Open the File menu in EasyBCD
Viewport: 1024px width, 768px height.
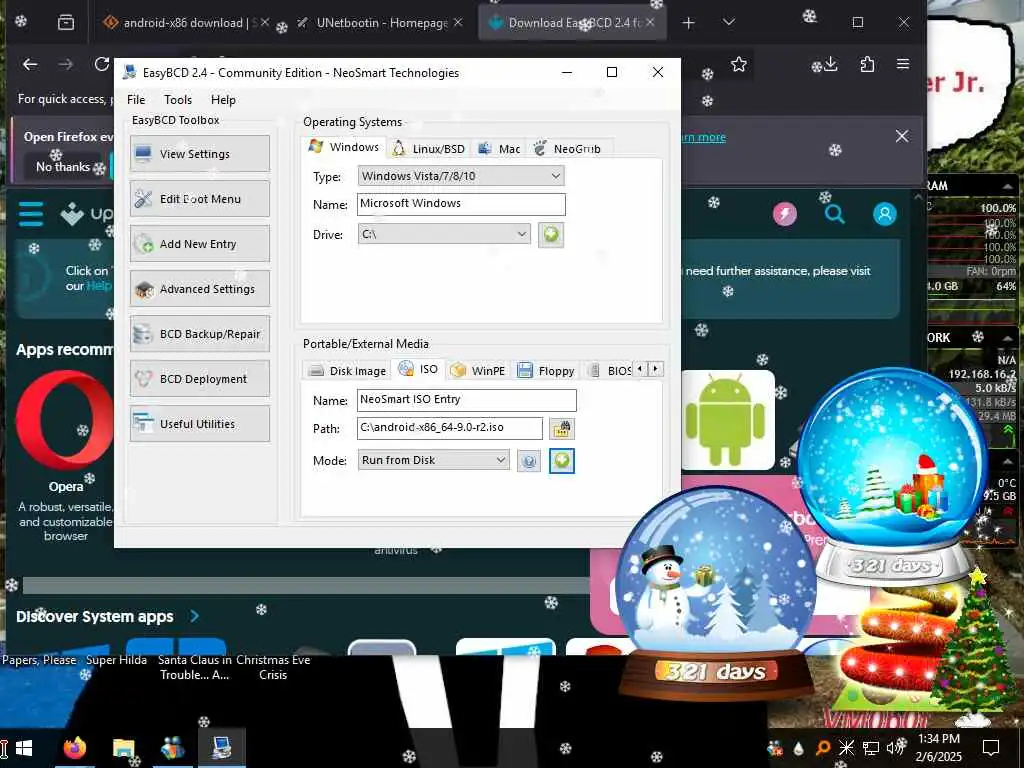pos(136,100)
